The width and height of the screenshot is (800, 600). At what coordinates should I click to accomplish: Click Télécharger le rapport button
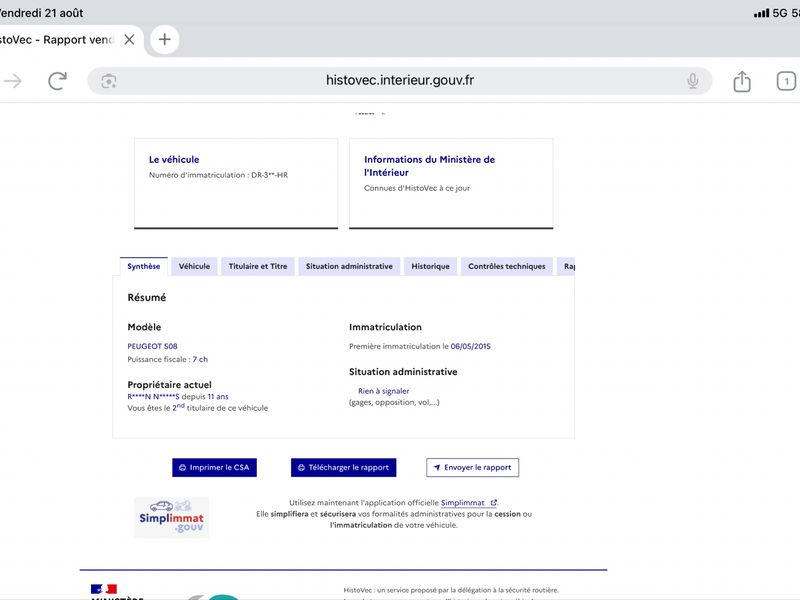pos(343,467)
